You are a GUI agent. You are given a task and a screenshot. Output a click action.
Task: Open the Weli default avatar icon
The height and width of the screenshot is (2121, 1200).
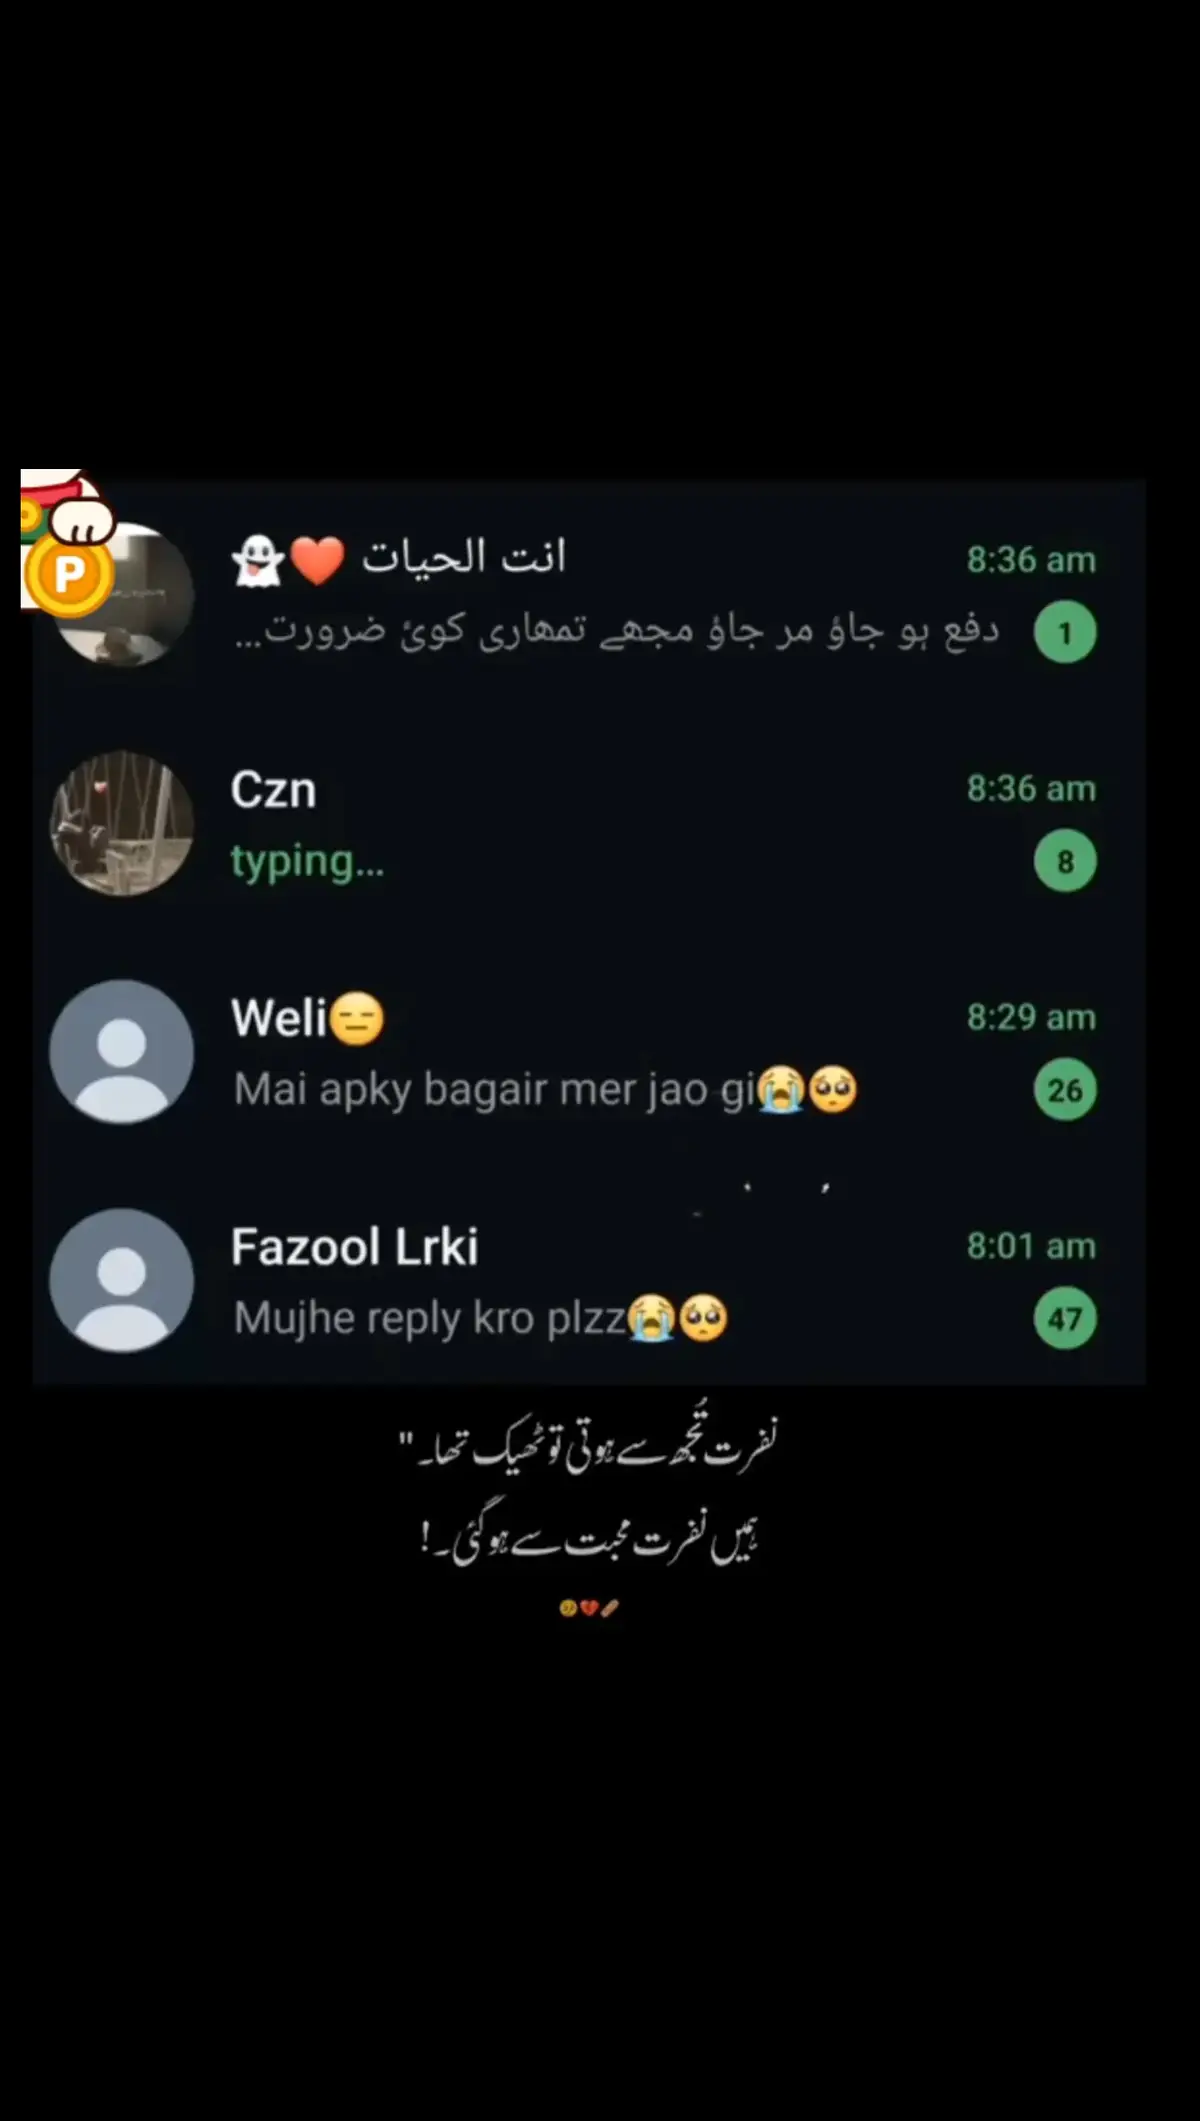tap(122, 1052)
